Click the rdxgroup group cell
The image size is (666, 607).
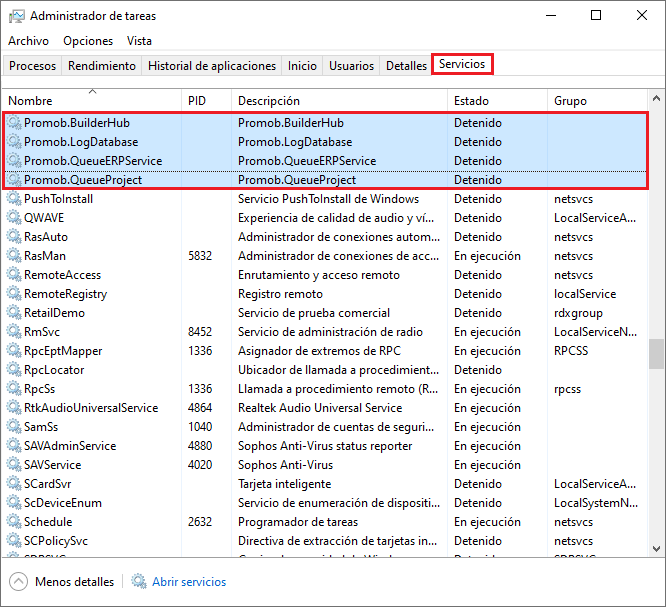pos(578,313)
